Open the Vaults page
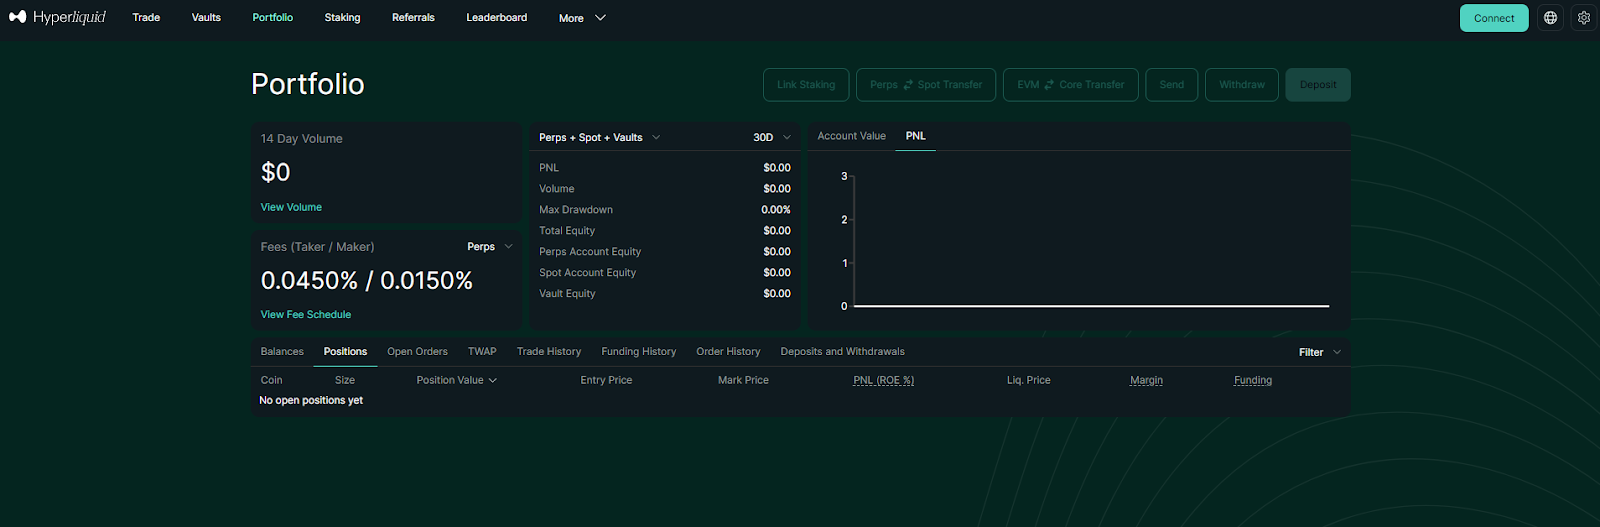Viewport: 1600px width, 527px height. point(206,18)
